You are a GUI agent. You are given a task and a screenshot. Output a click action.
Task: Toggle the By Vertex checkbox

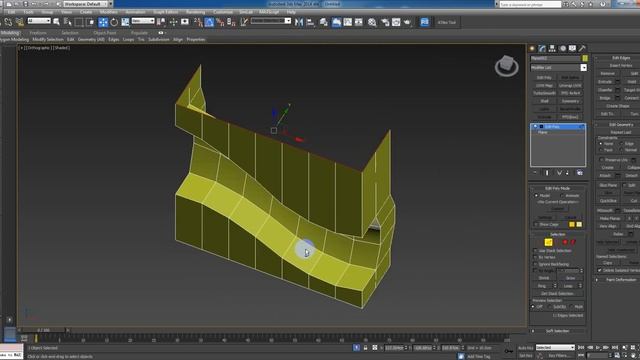535,258
